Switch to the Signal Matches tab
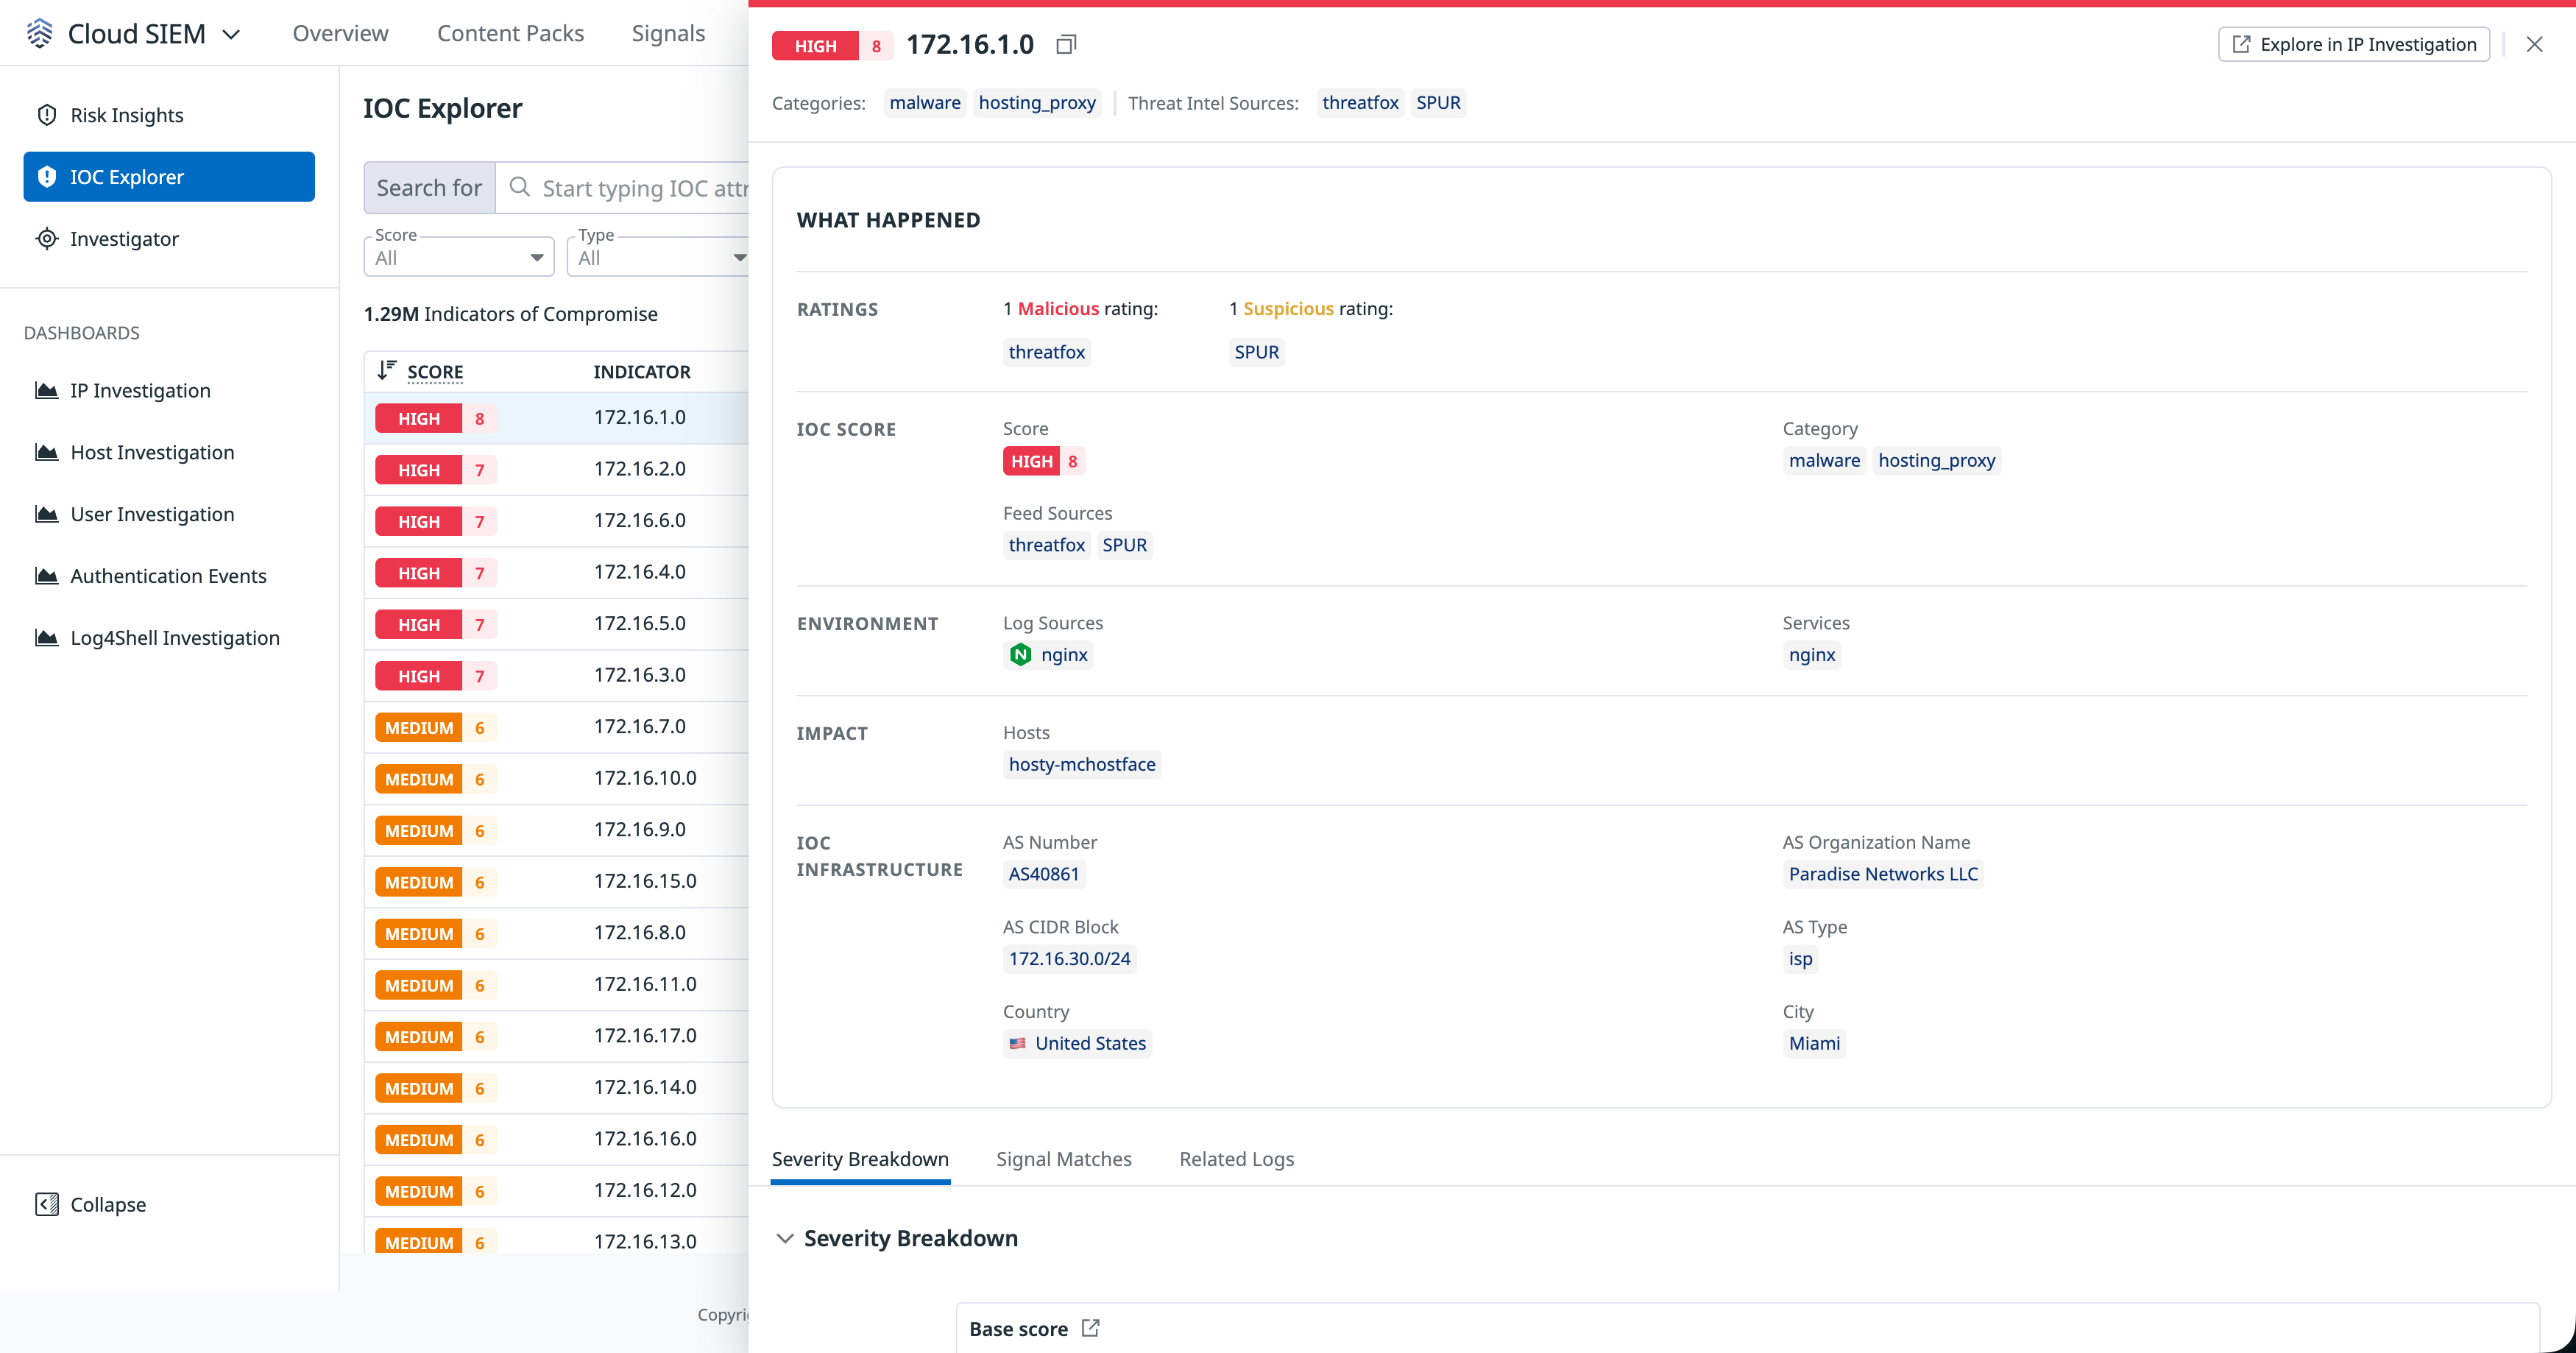This screenshot has height=1353, width=2576. click(x=1063, y=1159)
